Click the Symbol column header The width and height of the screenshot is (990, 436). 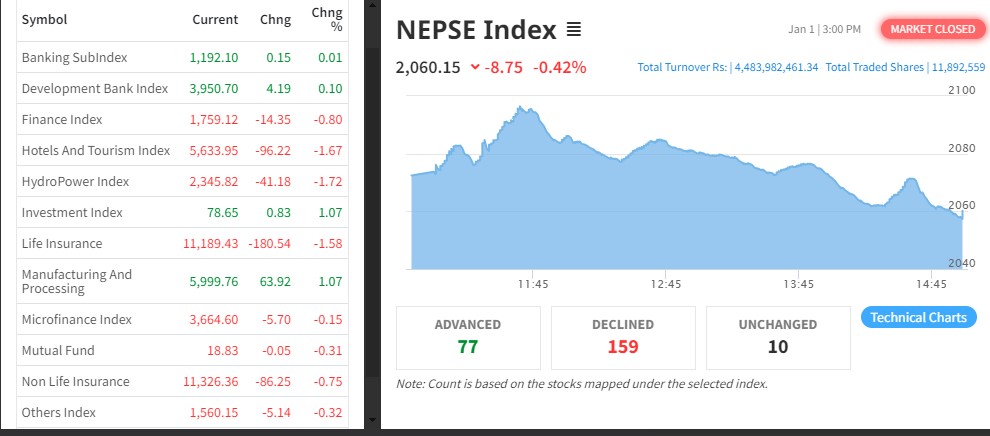click(44, 19)
